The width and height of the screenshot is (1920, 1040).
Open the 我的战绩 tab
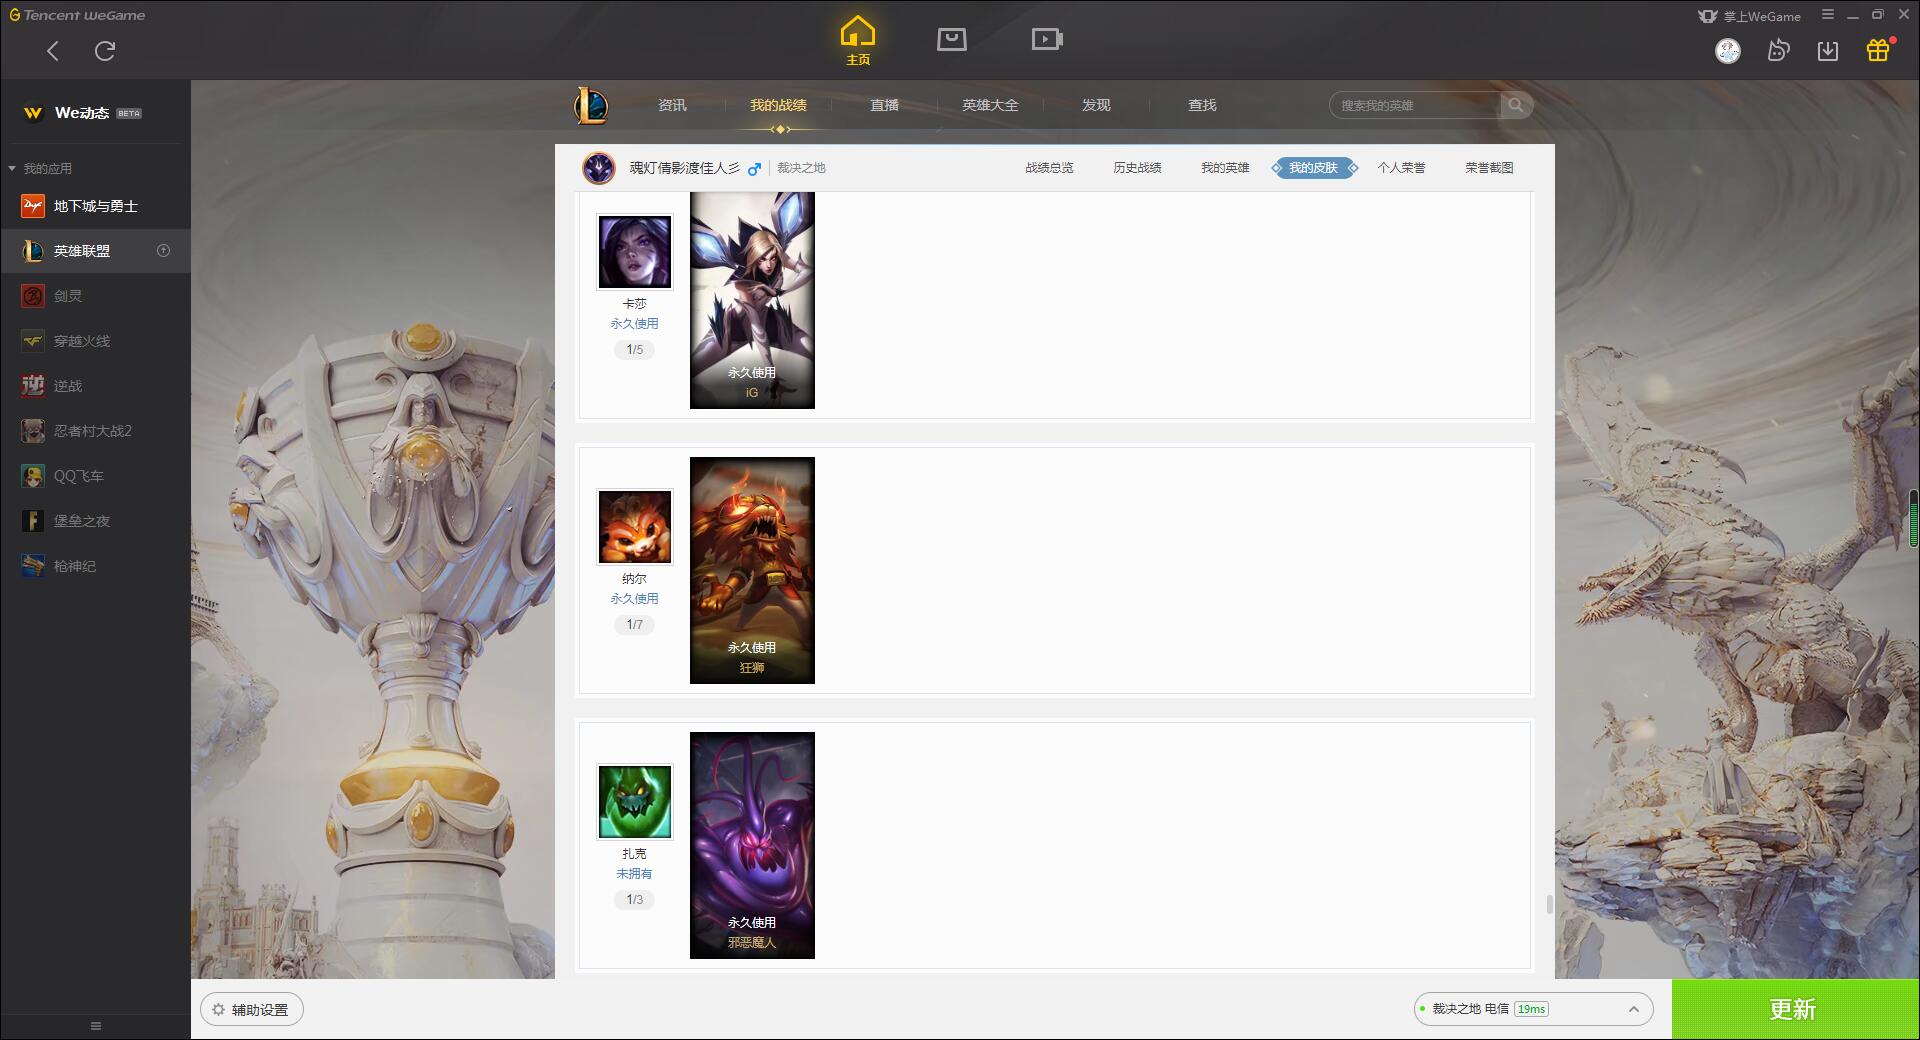tap(778, 105)
